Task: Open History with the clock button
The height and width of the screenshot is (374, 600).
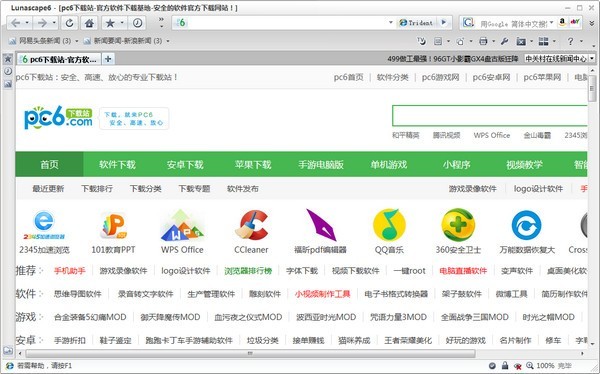Action: (x=137, y=23)
